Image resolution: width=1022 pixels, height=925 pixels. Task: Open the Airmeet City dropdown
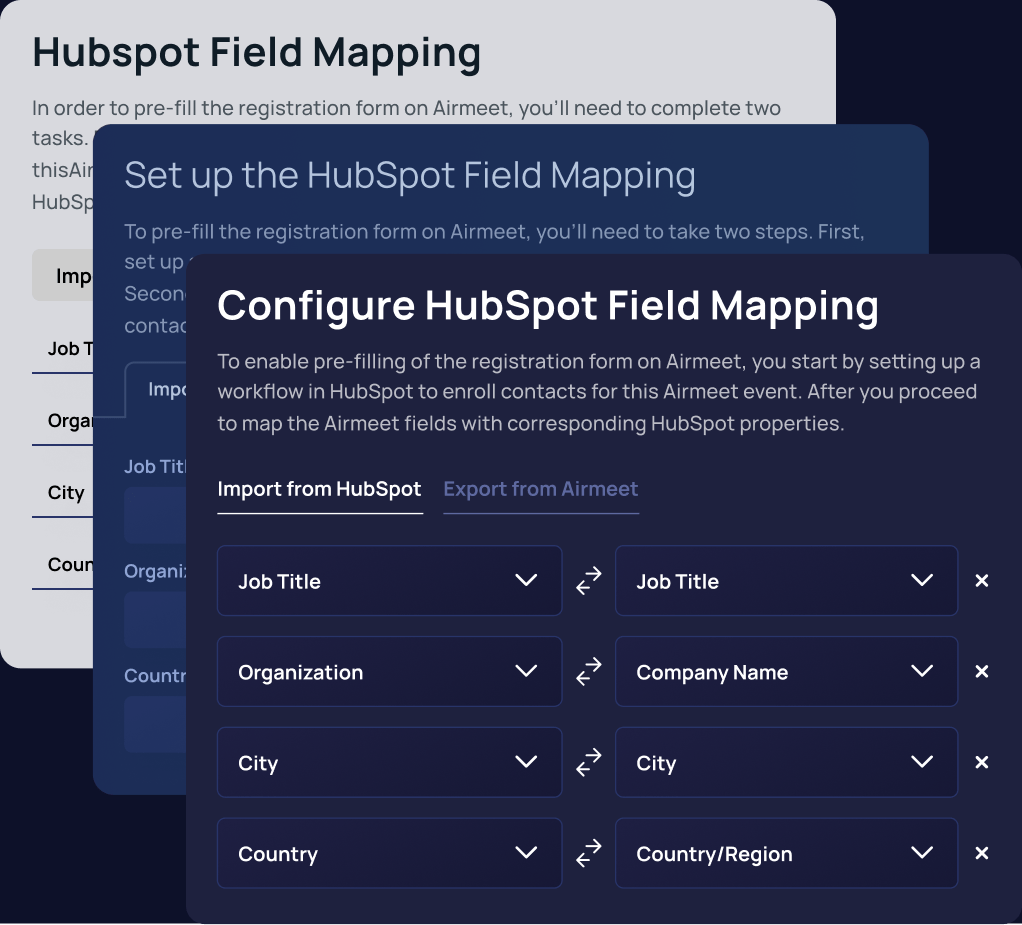(x=390, y=762)
